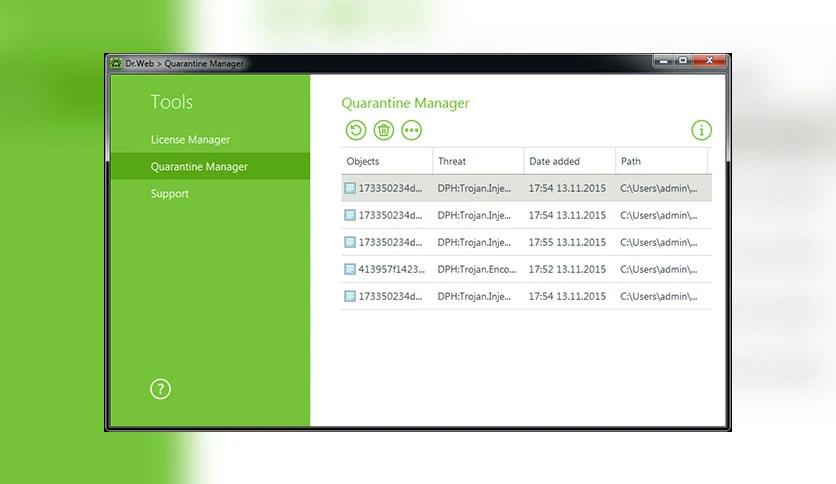Click file icon of 413957f1423 row
Viewport: 836px width, 484px height.
tap(350, 269)
